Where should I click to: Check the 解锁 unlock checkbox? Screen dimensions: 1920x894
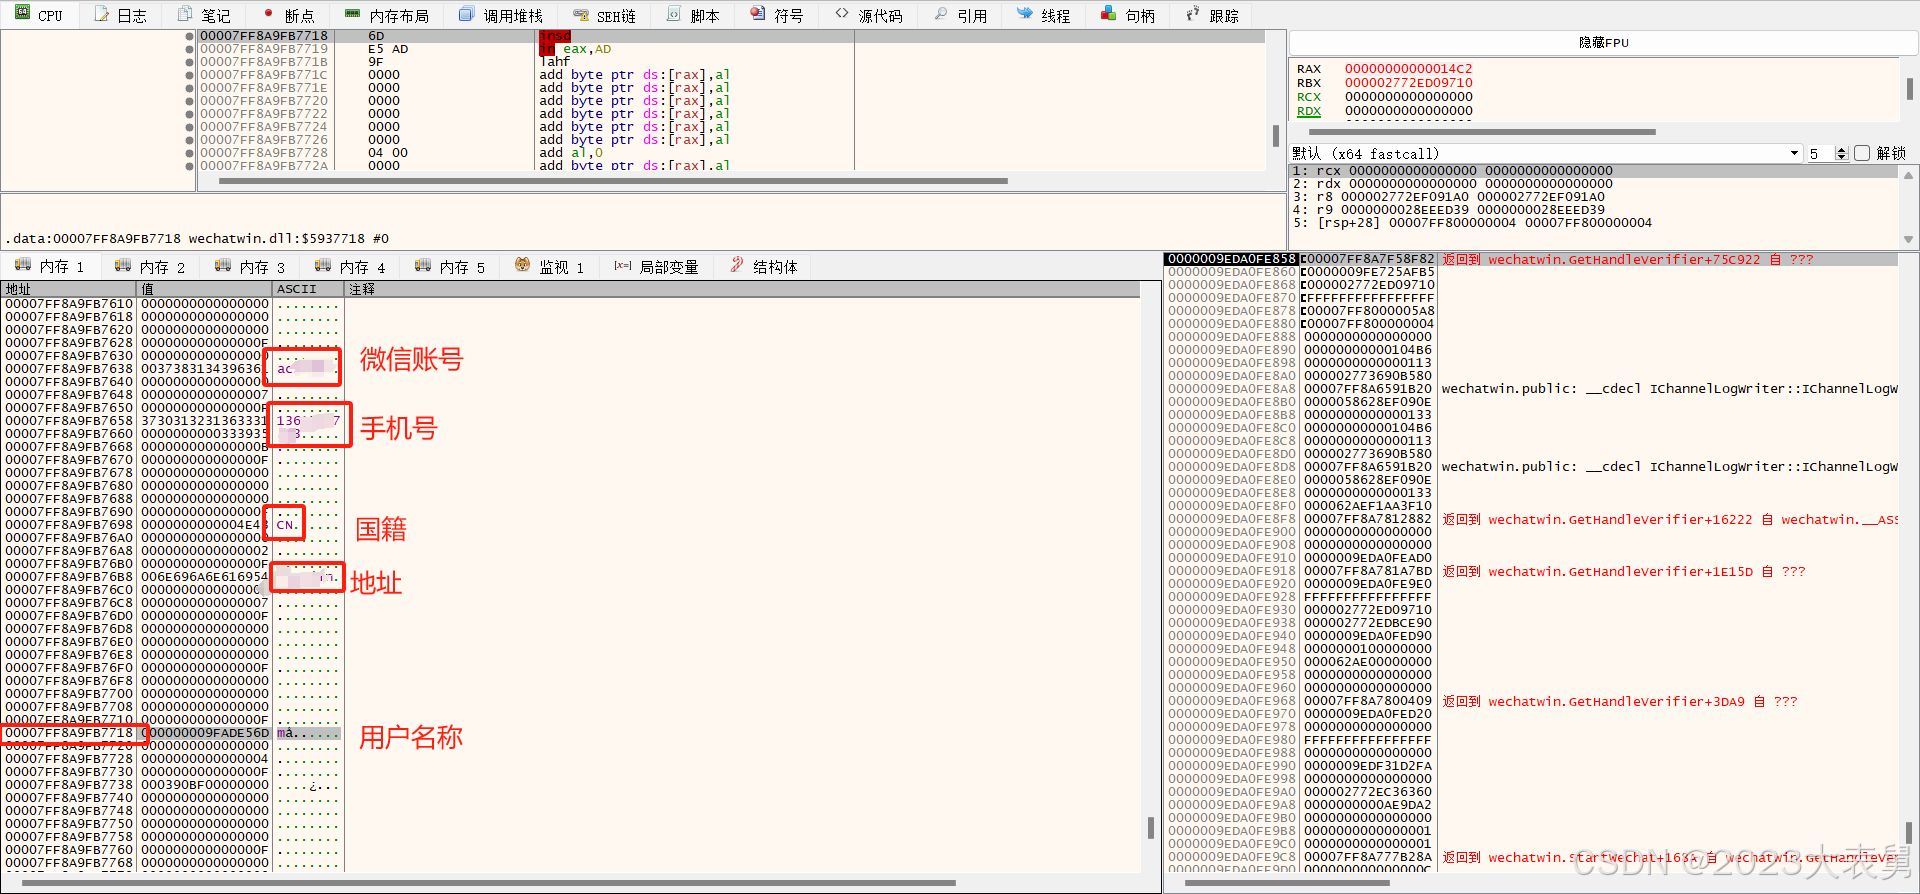pyautogui.click(x=1862, y=153)
